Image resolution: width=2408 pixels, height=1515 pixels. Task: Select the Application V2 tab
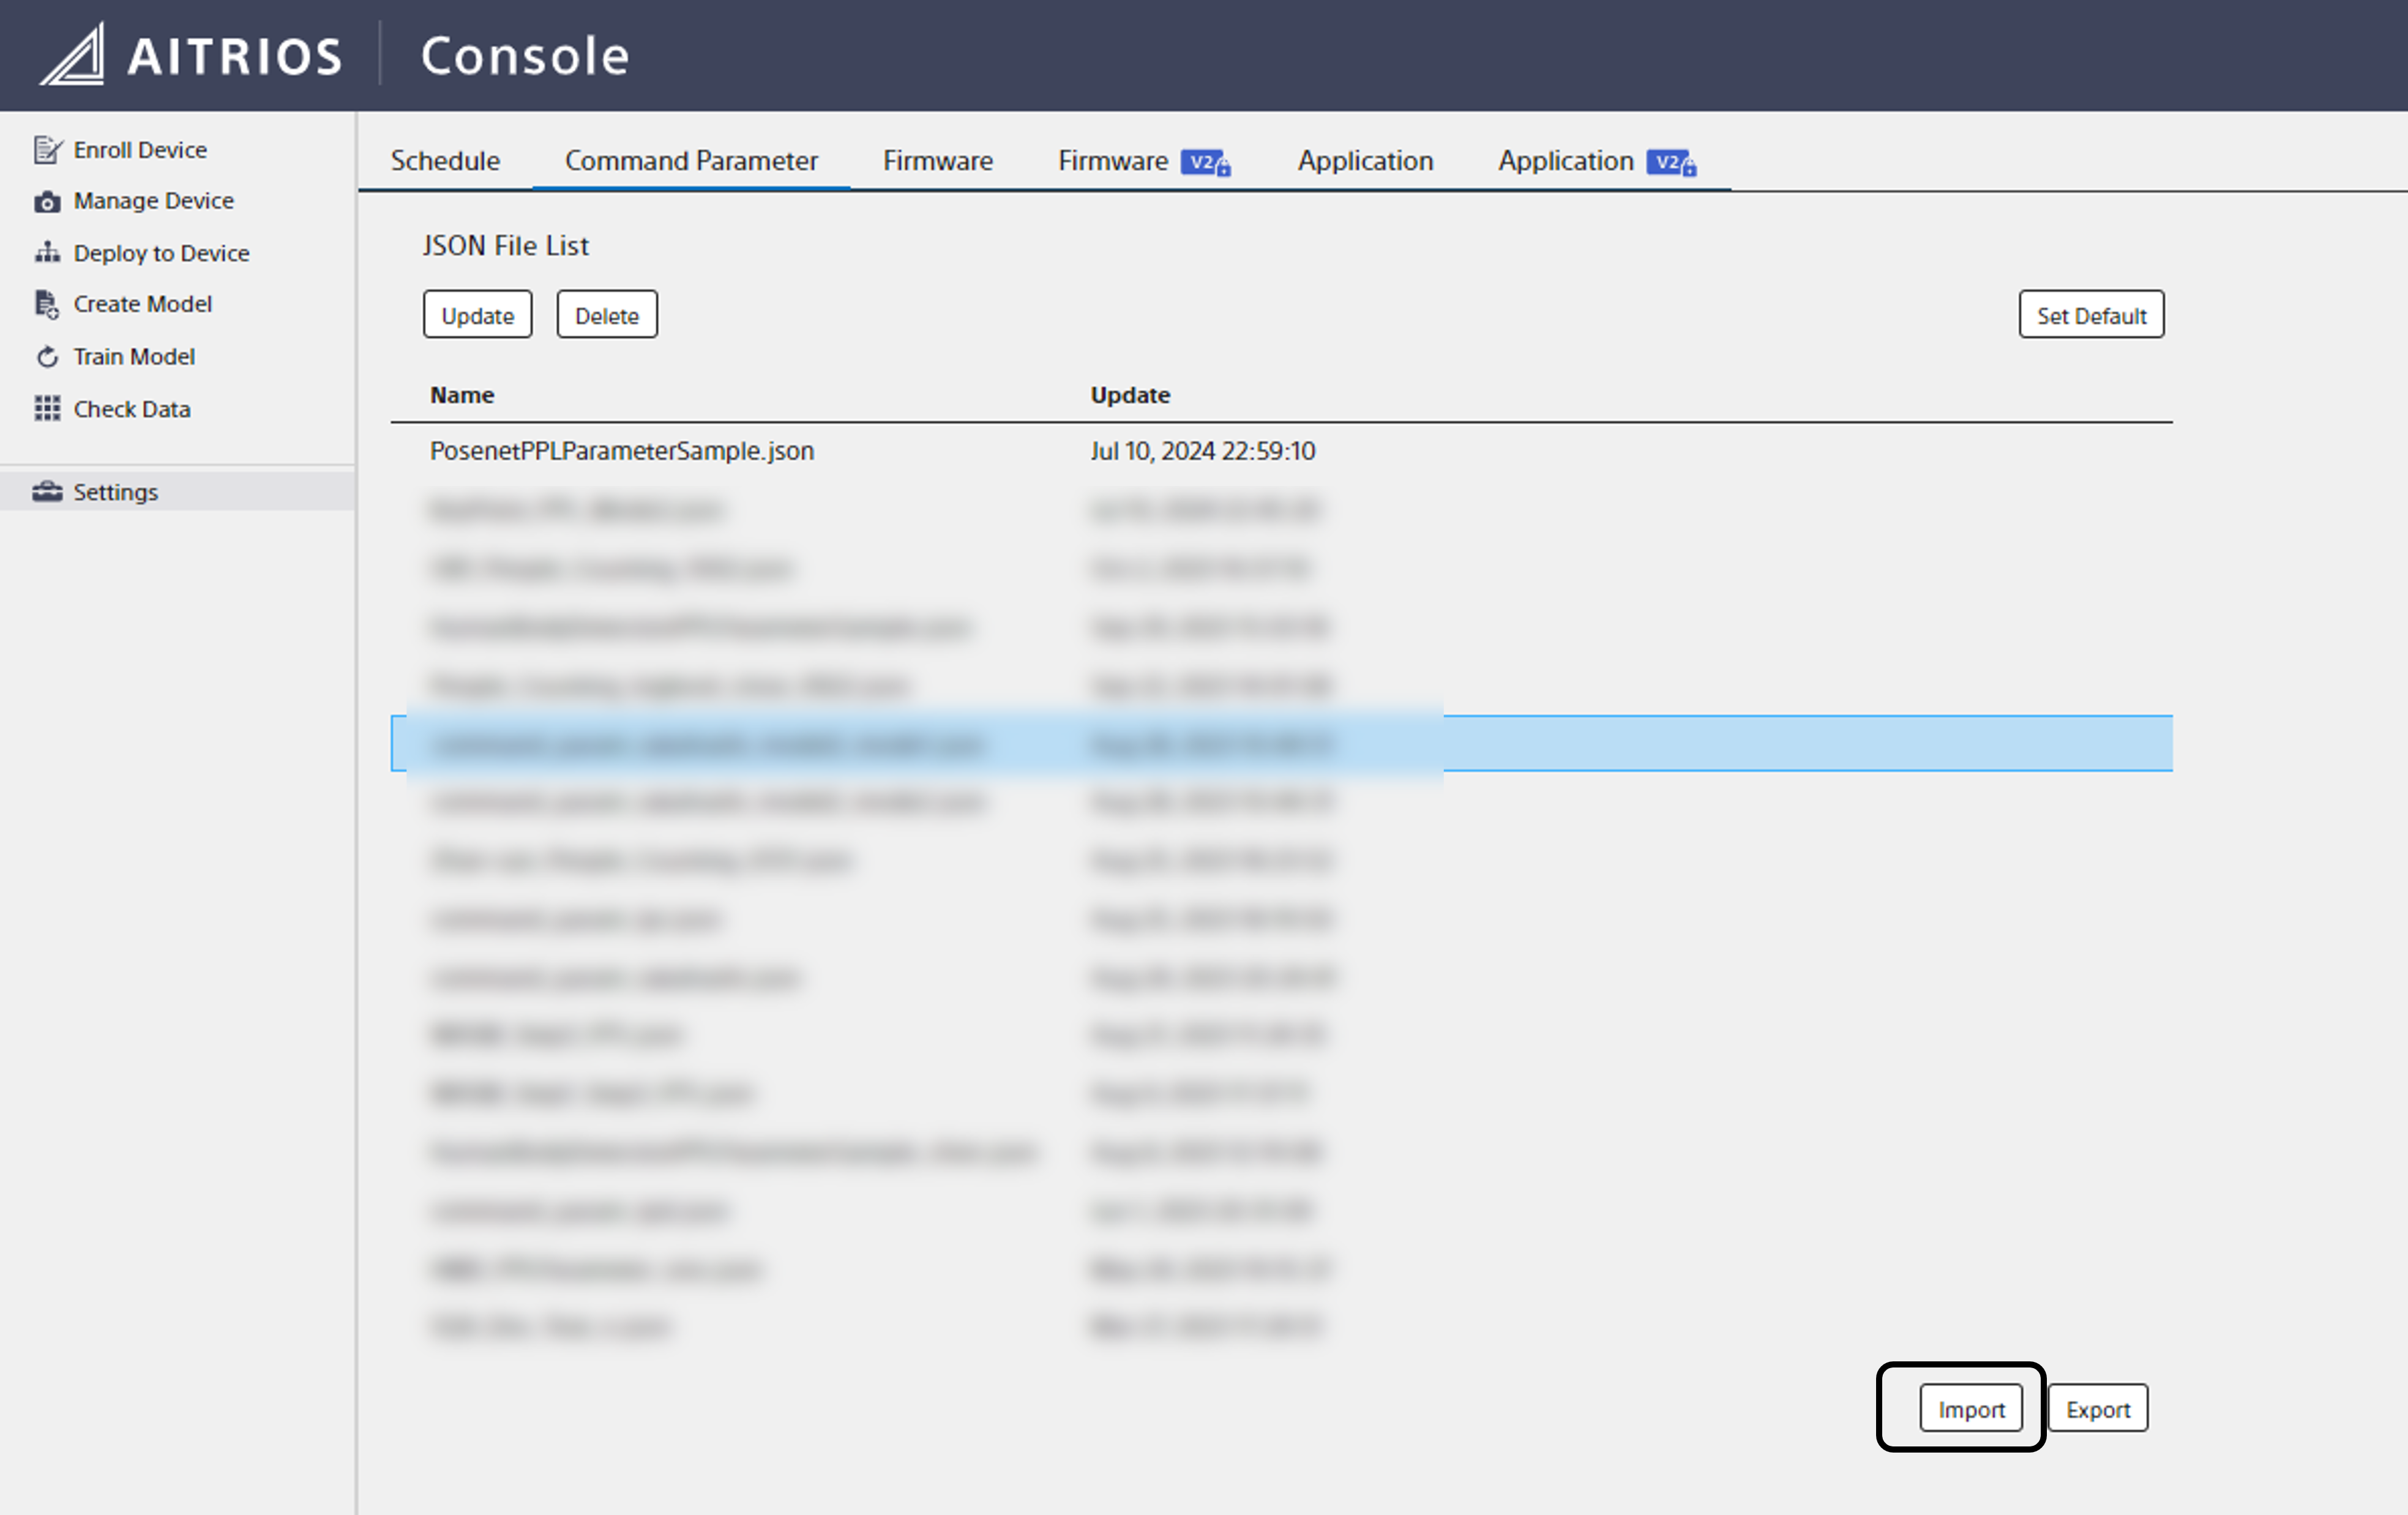tap(1592, 161)
